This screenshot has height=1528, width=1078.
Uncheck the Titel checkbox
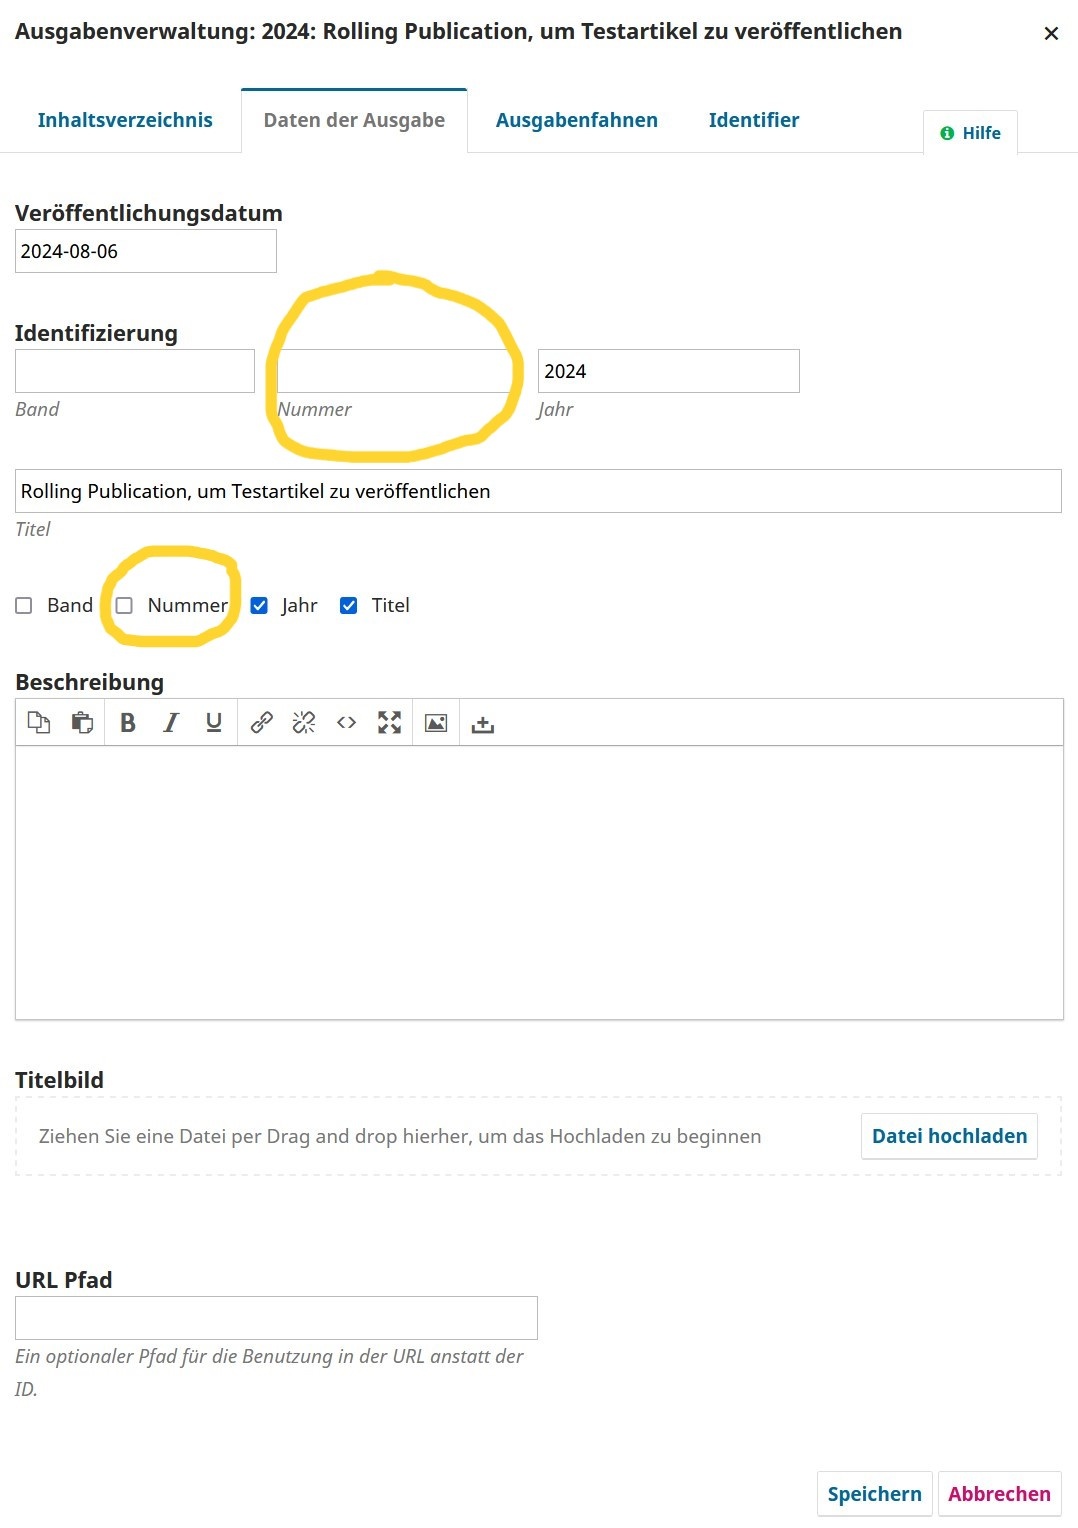click(x=349, y=606)
